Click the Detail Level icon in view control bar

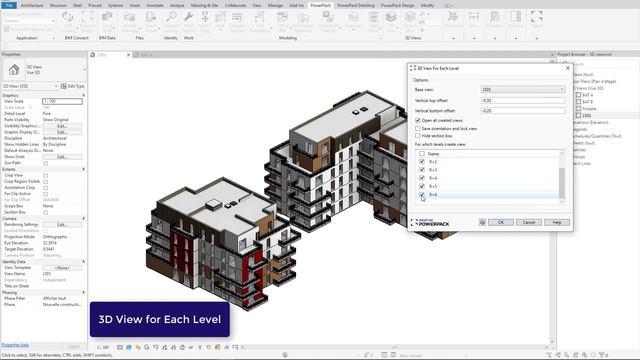click(x=120, y=347)
